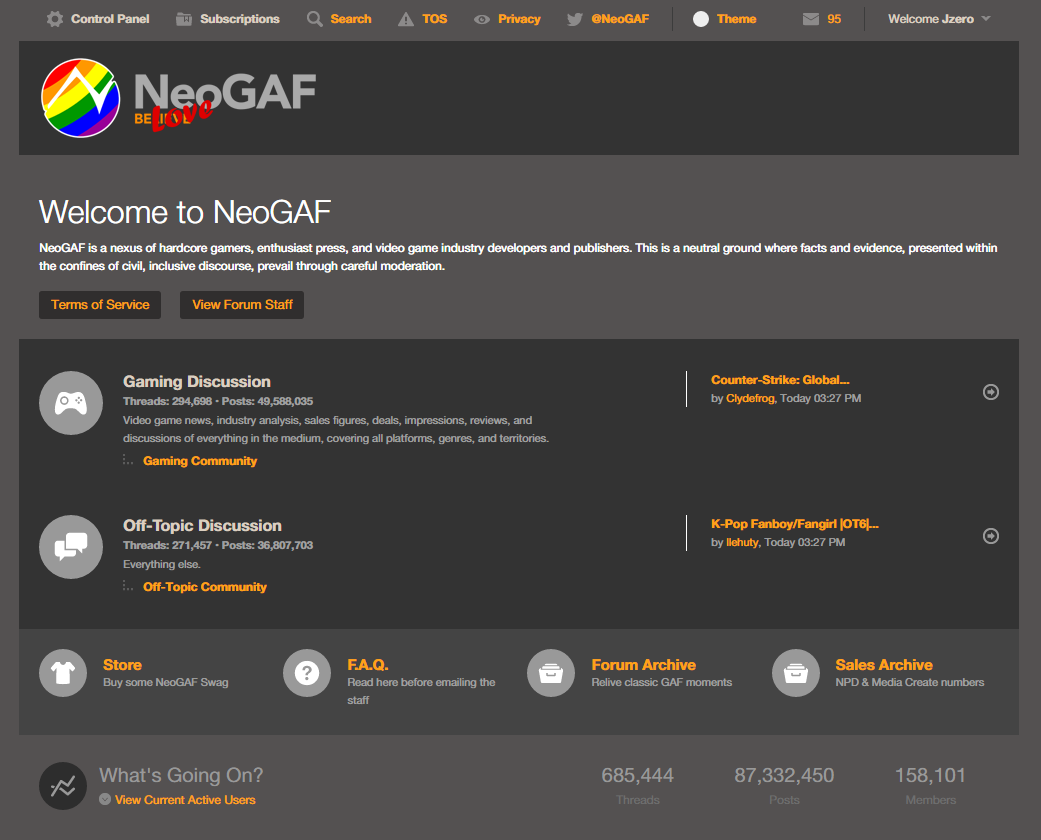Viewport: 1041px width, 840px height.
Task: Open Search using the magnifier icon
Action: (312, 18)
